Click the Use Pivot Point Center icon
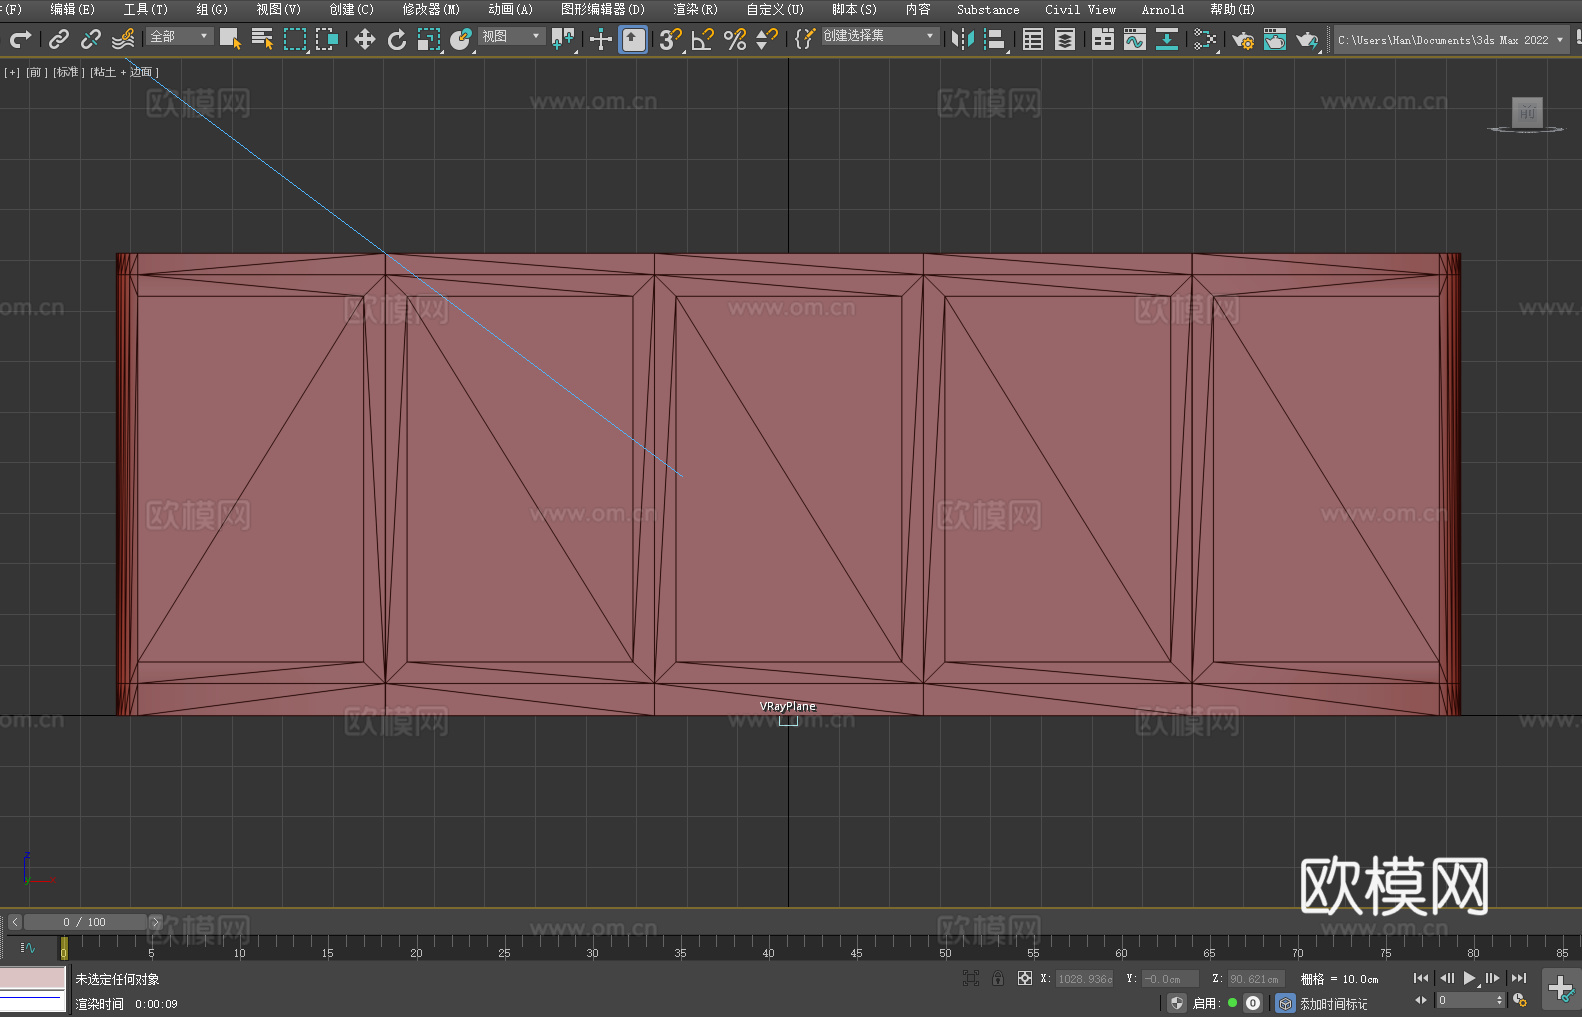Viewport: 1582px width, 1017px height. 563,39
